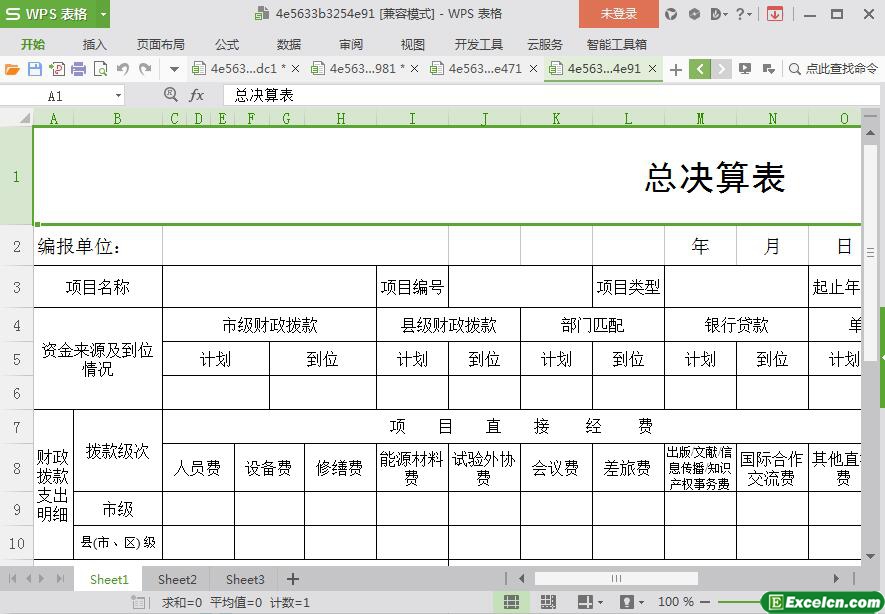Click the Save icon

click(34, 69)
